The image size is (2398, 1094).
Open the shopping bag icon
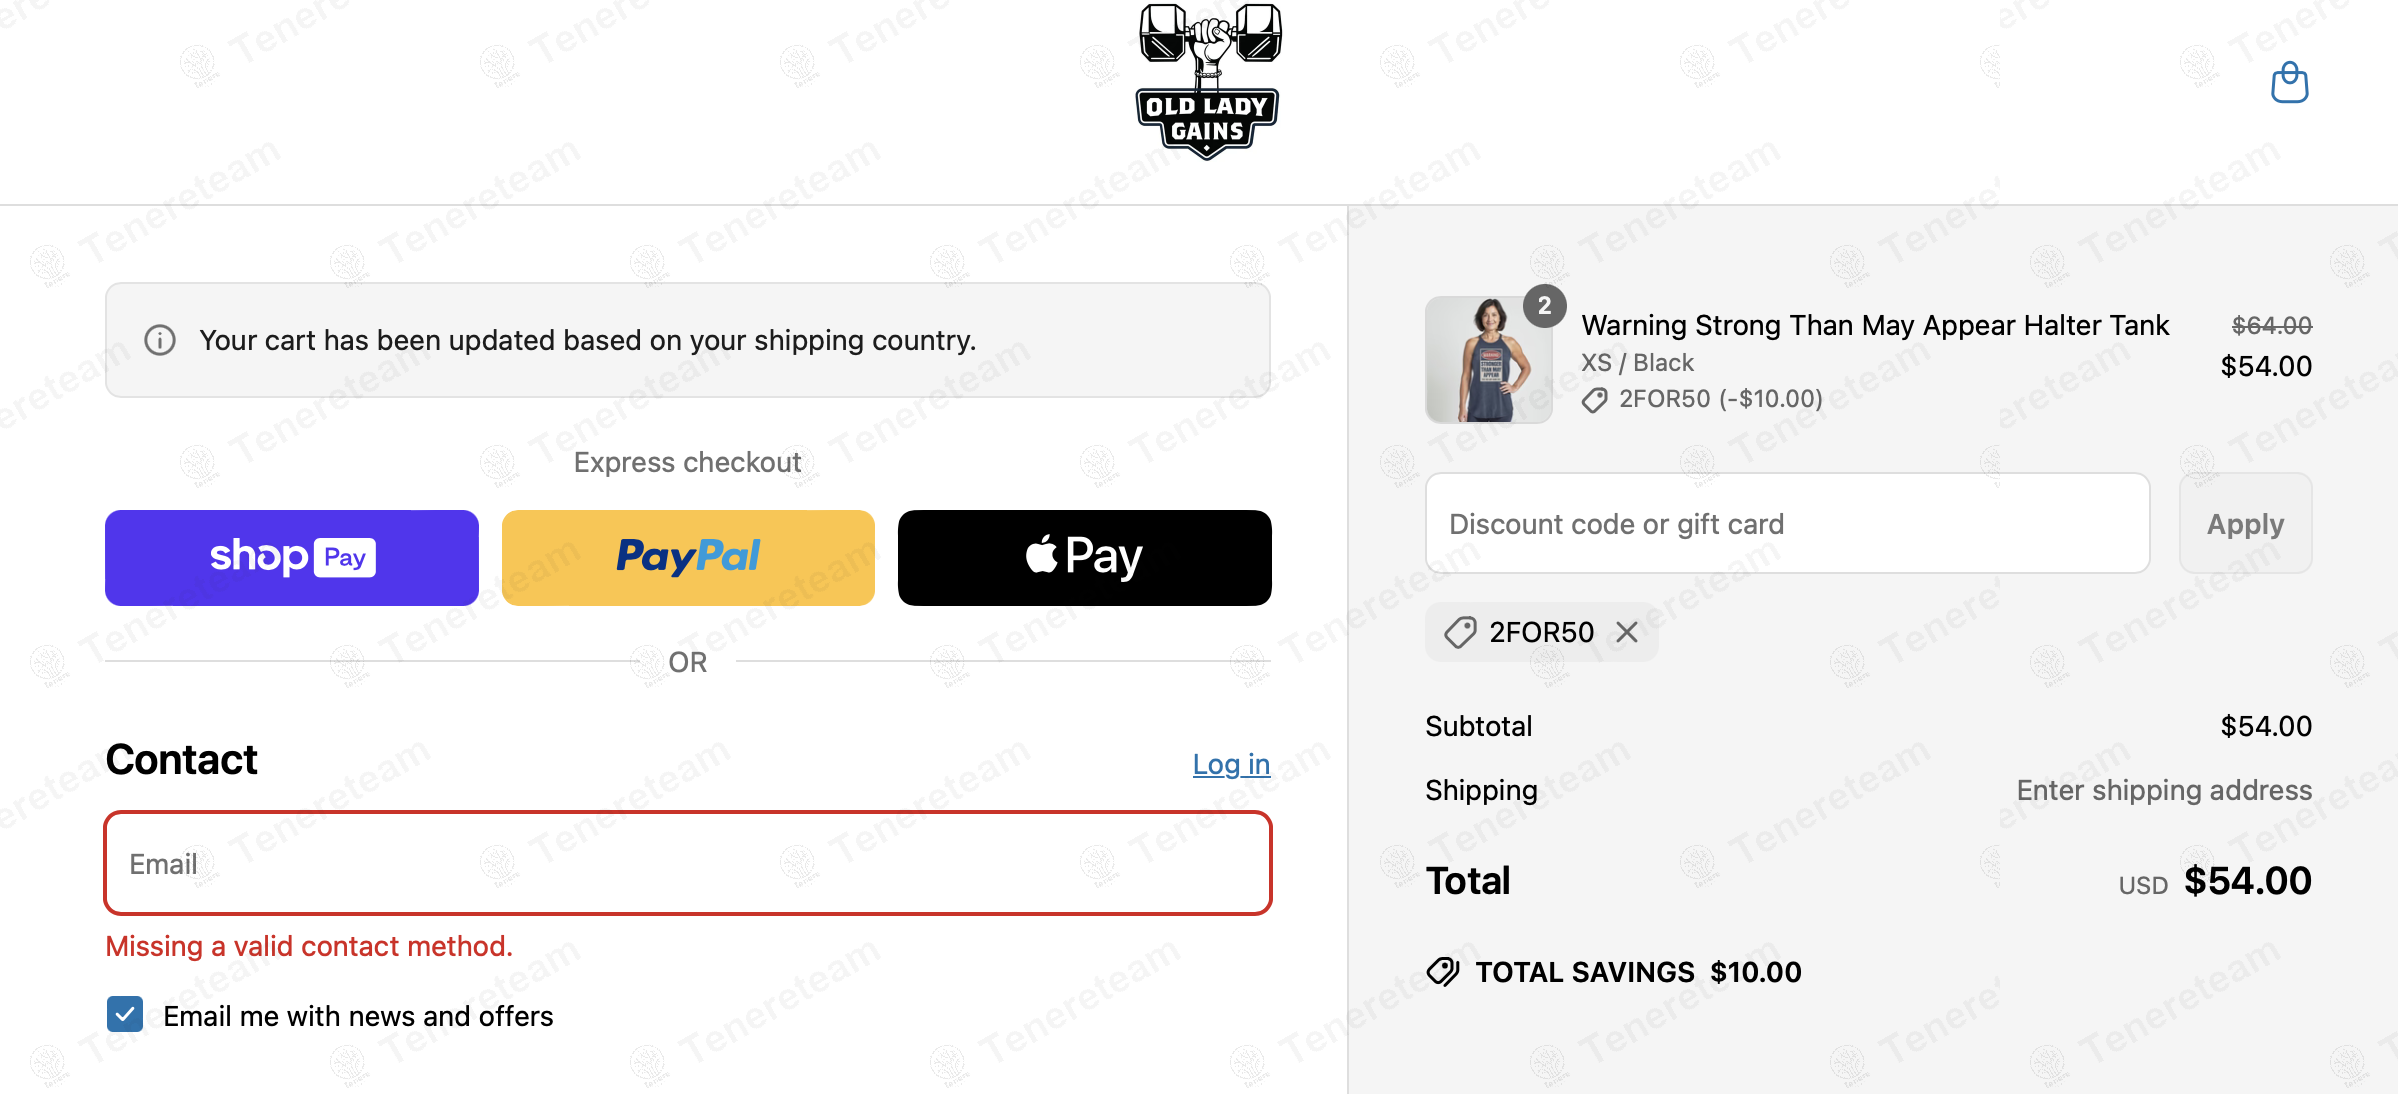click(2289, 82)
